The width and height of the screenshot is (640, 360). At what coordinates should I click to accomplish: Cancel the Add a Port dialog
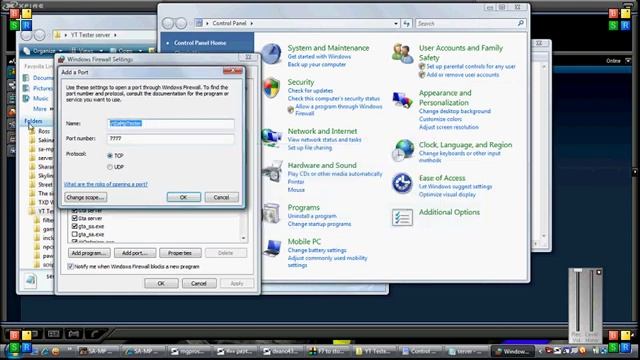(221, 197)
